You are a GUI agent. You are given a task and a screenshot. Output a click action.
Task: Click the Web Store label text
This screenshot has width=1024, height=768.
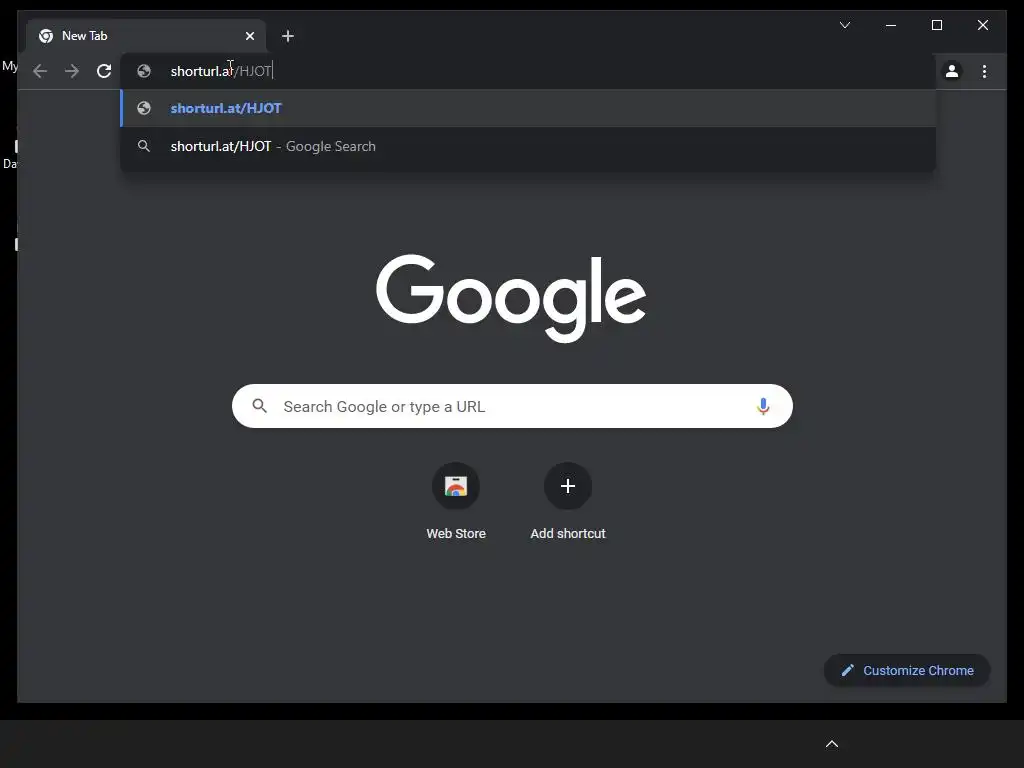point(456,534)
